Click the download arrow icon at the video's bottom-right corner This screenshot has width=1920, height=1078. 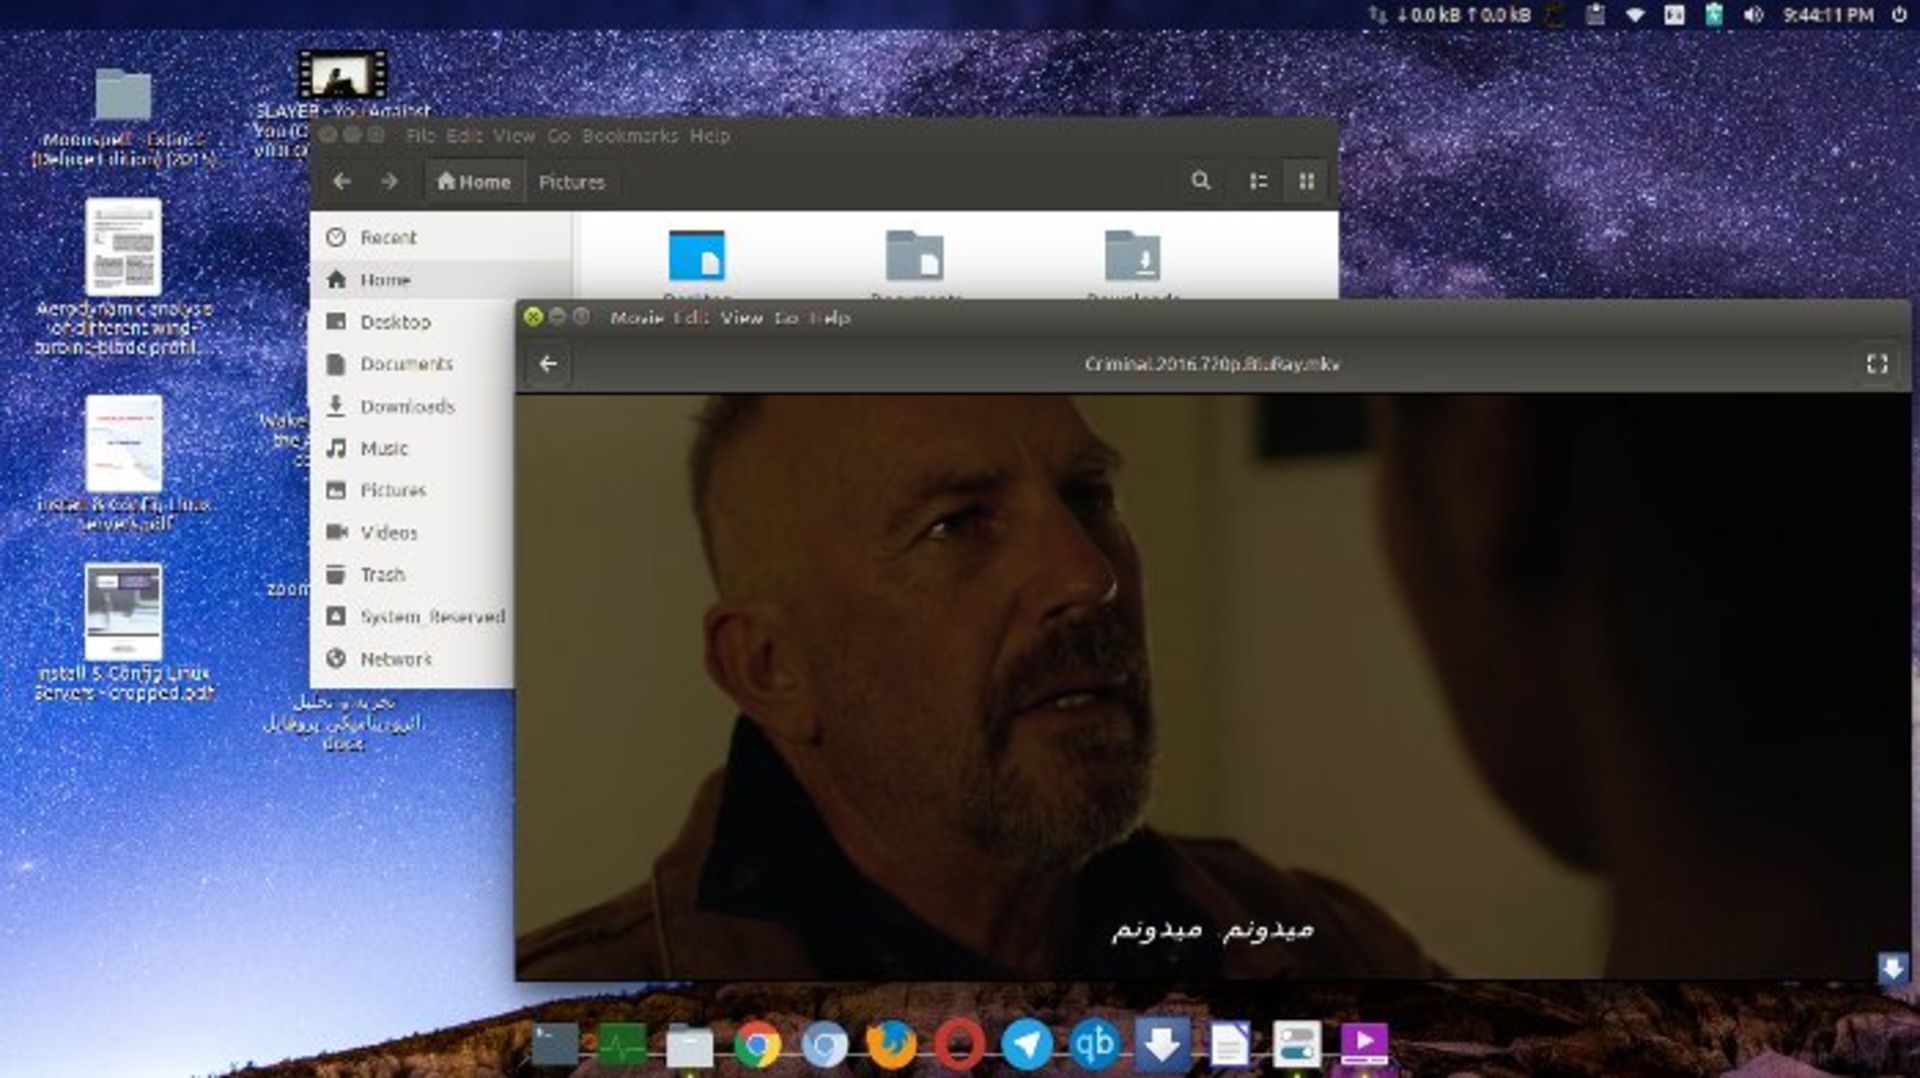coord(1892,967)
